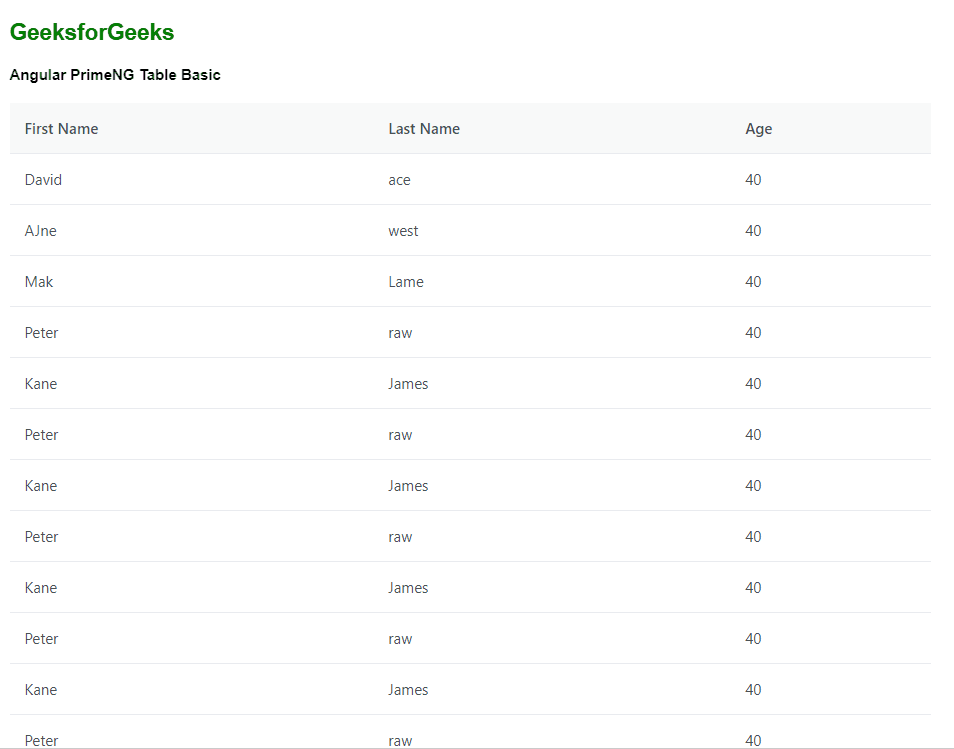Click the age value in Mak's row
Image resolution: width=954 pixels, height=749 pixels.
click(753, 282)
